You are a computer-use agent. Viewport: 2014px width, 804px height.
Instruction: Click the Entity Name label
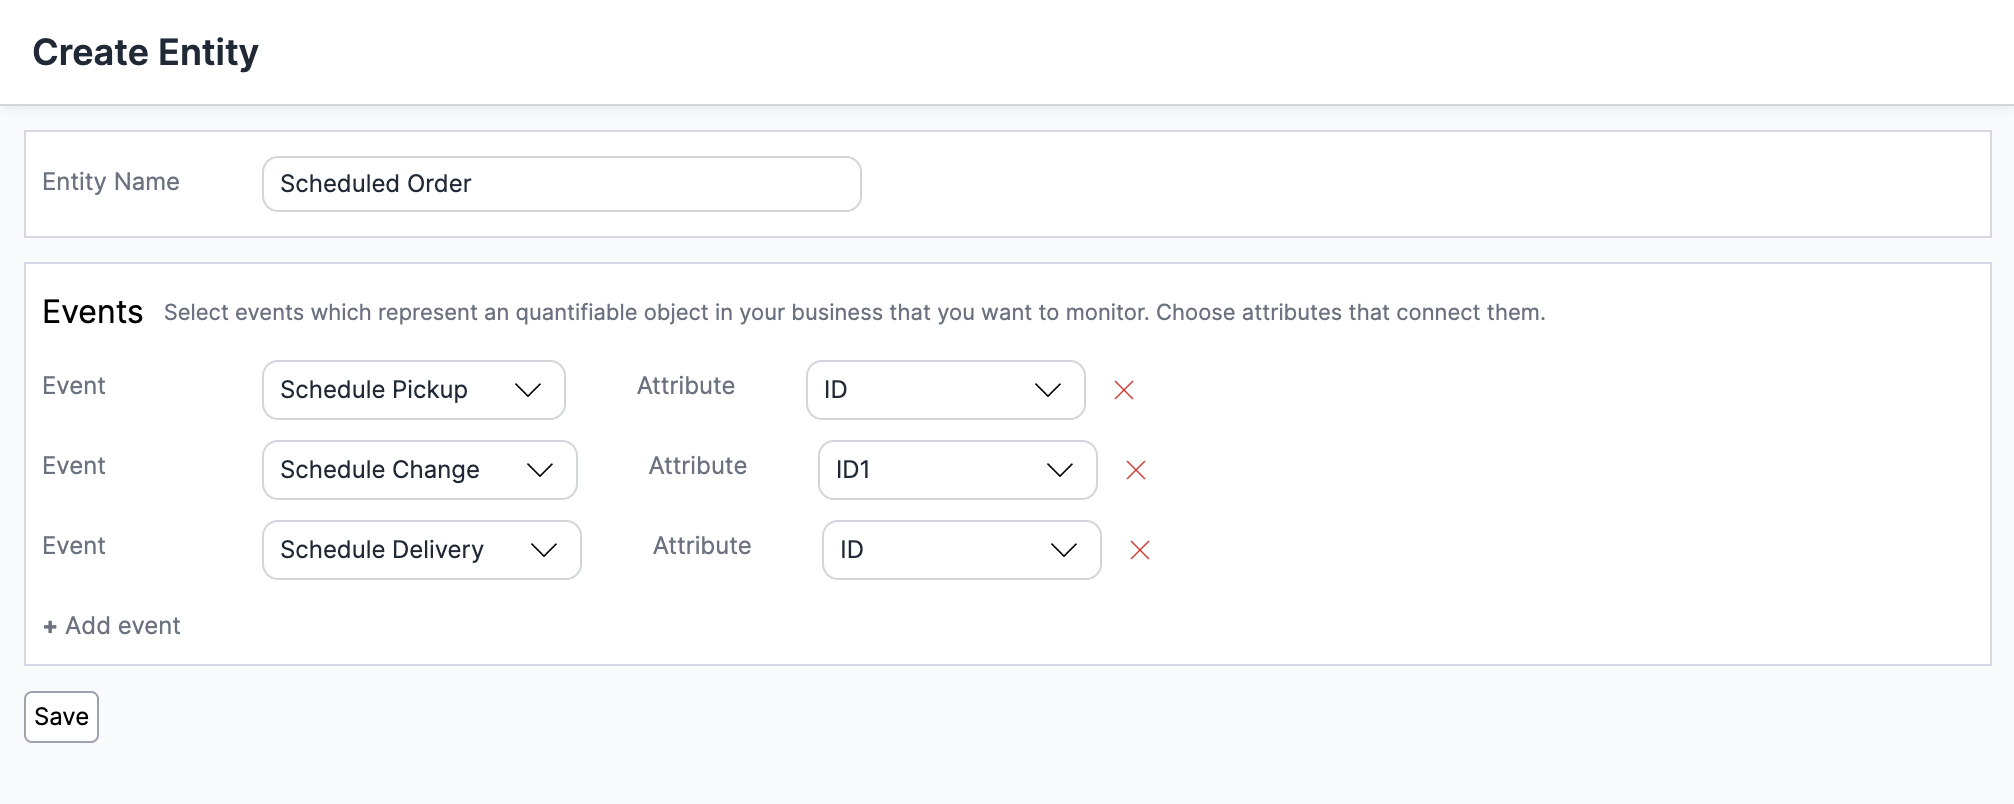(x=111, y=182)
